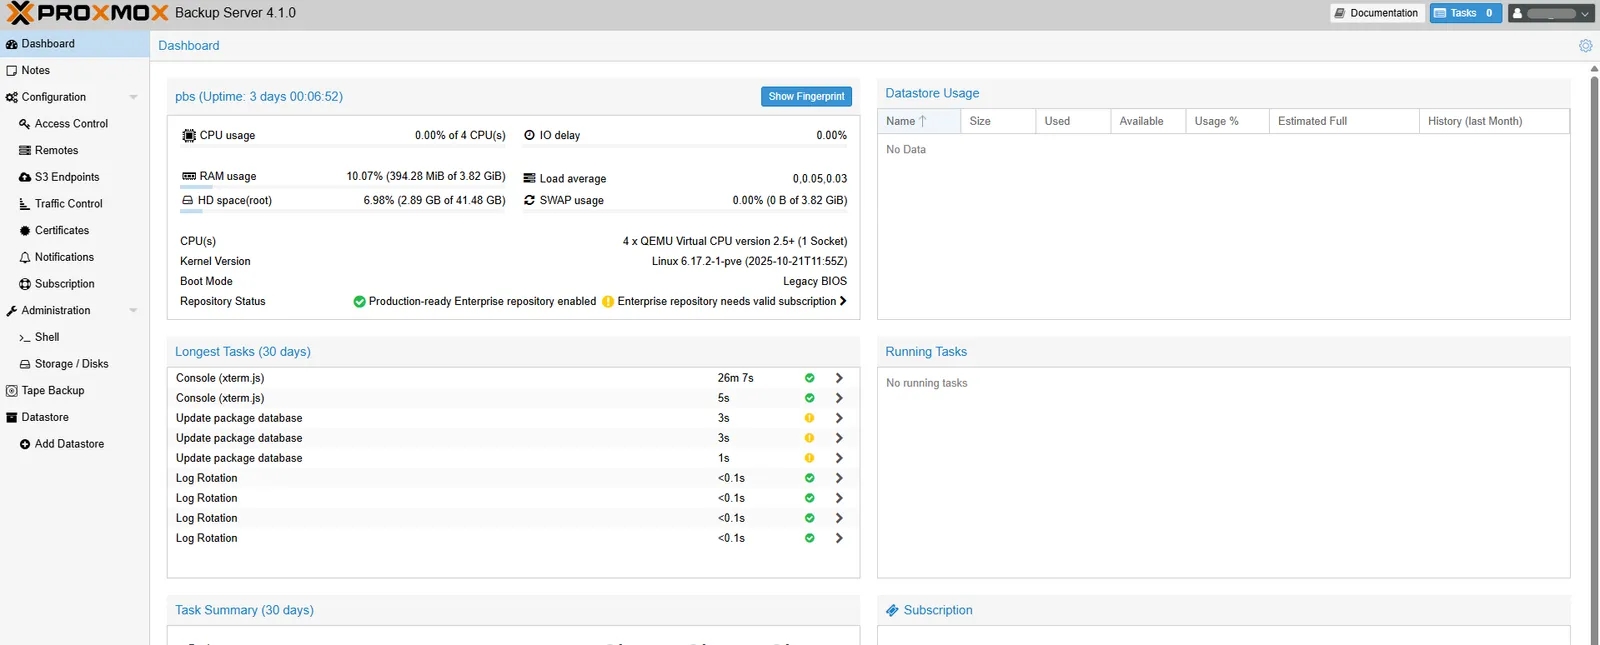Click green check beside Enterprise repository enabled

point(360,302)
